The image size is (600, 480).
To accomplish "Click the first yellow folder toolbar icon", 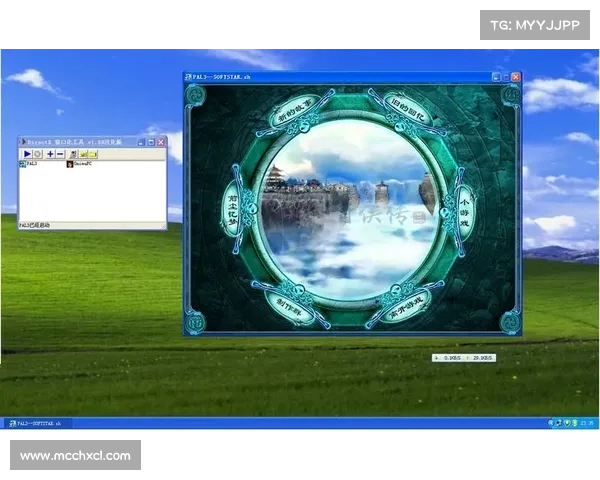I will pos(84,154).
